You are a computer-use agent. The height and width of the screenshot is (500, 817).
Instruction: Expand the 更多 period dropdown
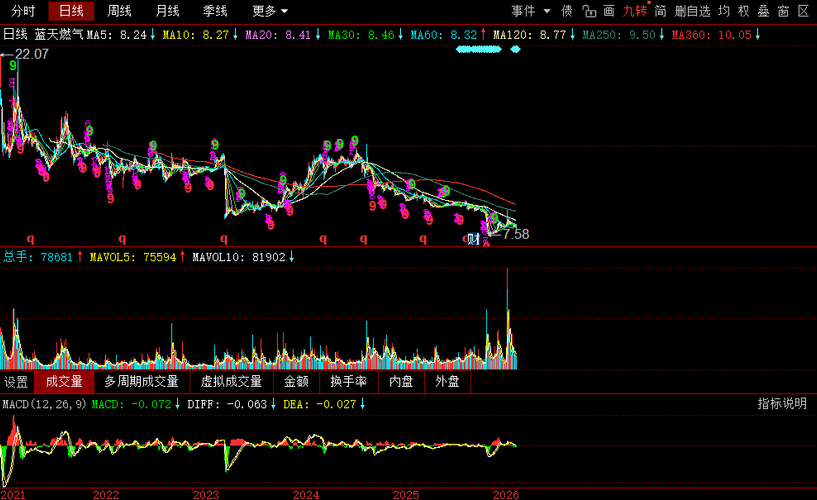[x=270, y=11]
